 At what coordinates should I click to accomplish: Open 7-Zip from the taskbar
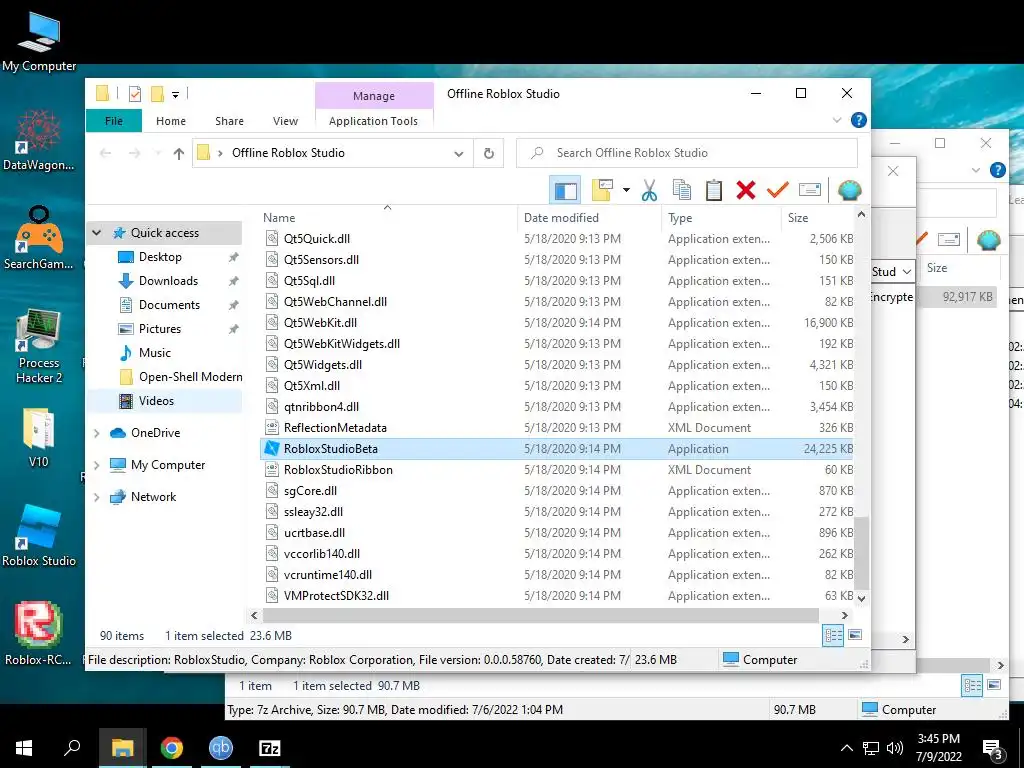270,748
